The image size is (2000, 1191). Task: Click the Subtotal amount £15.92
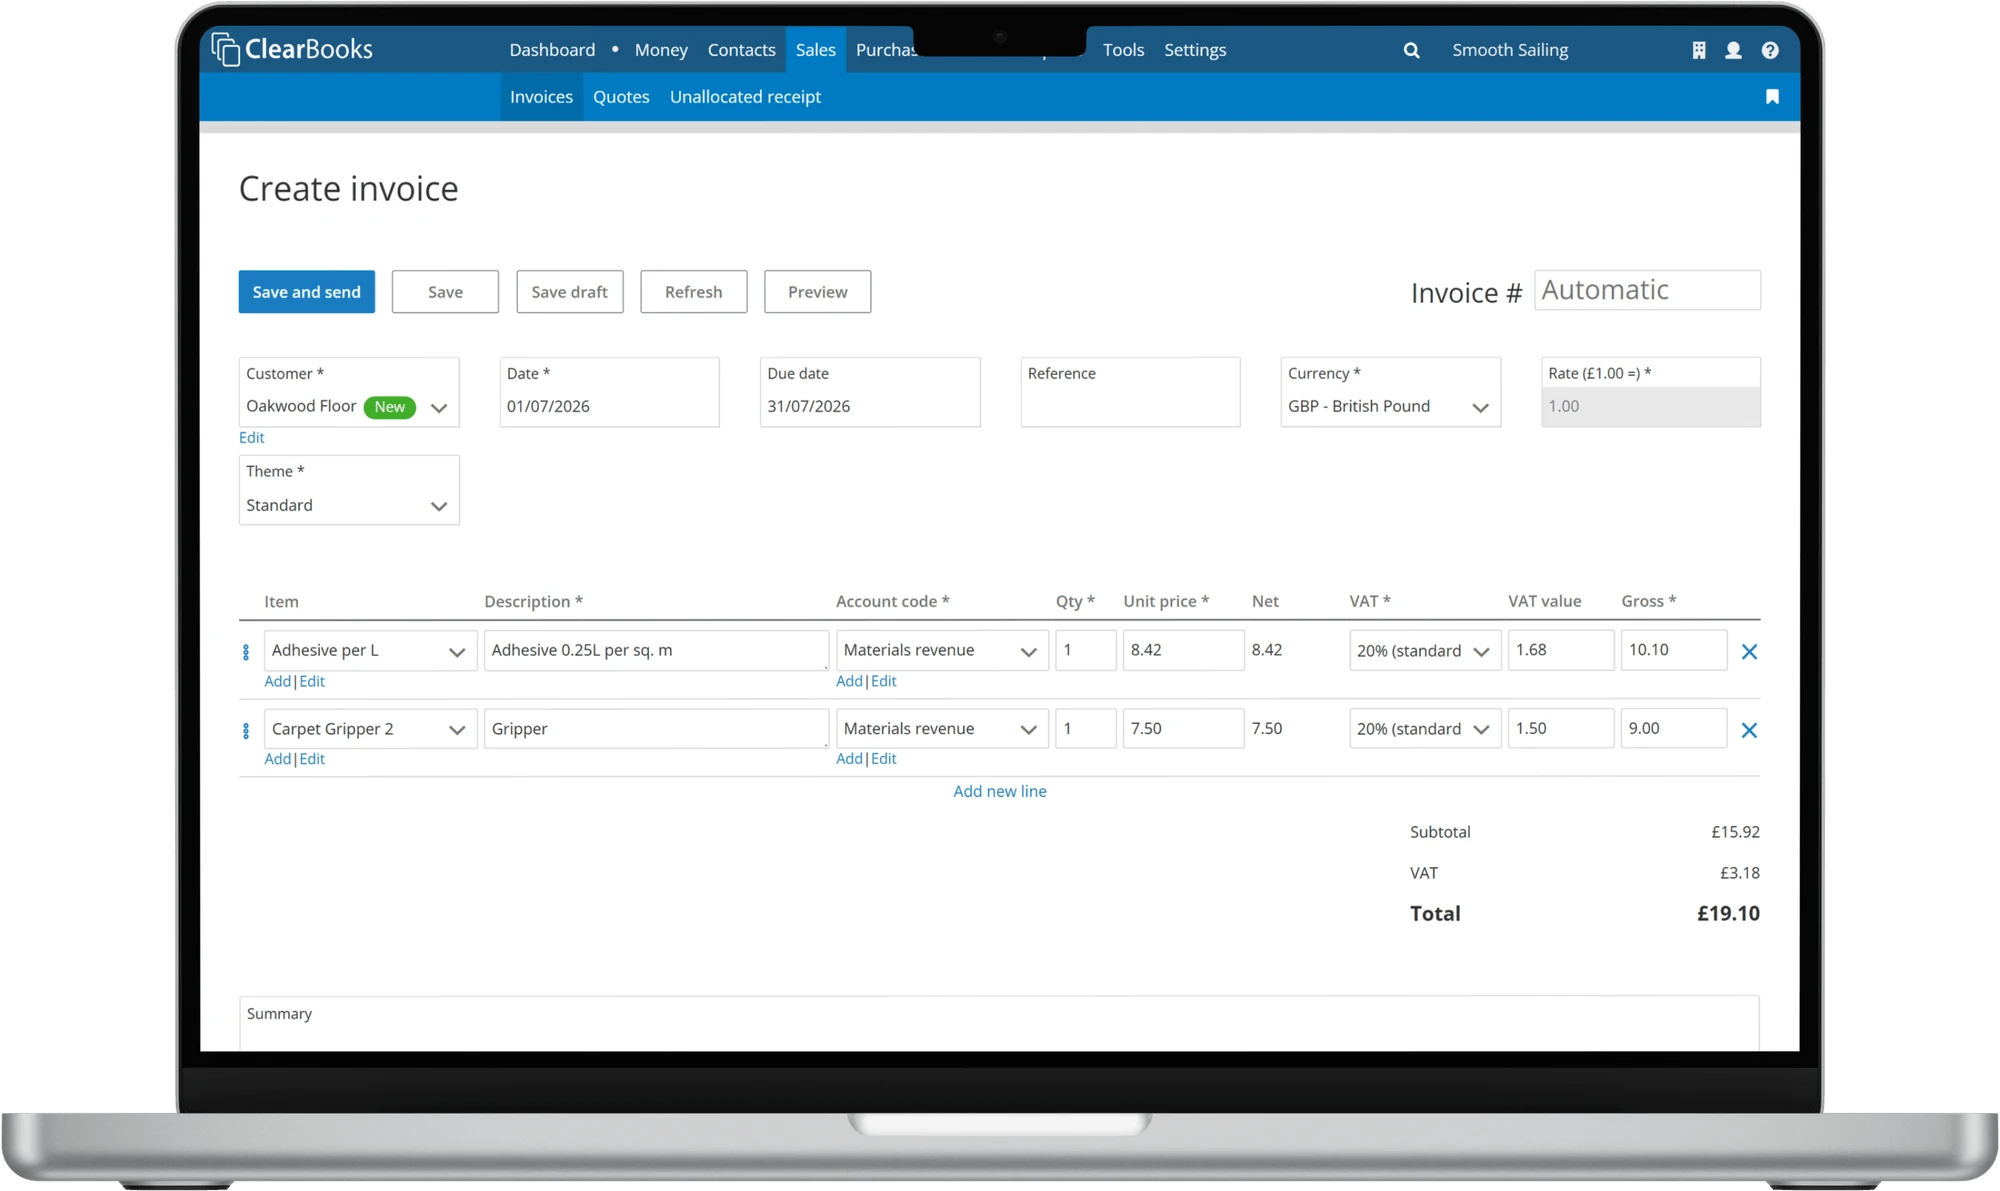coord(1735,832)
